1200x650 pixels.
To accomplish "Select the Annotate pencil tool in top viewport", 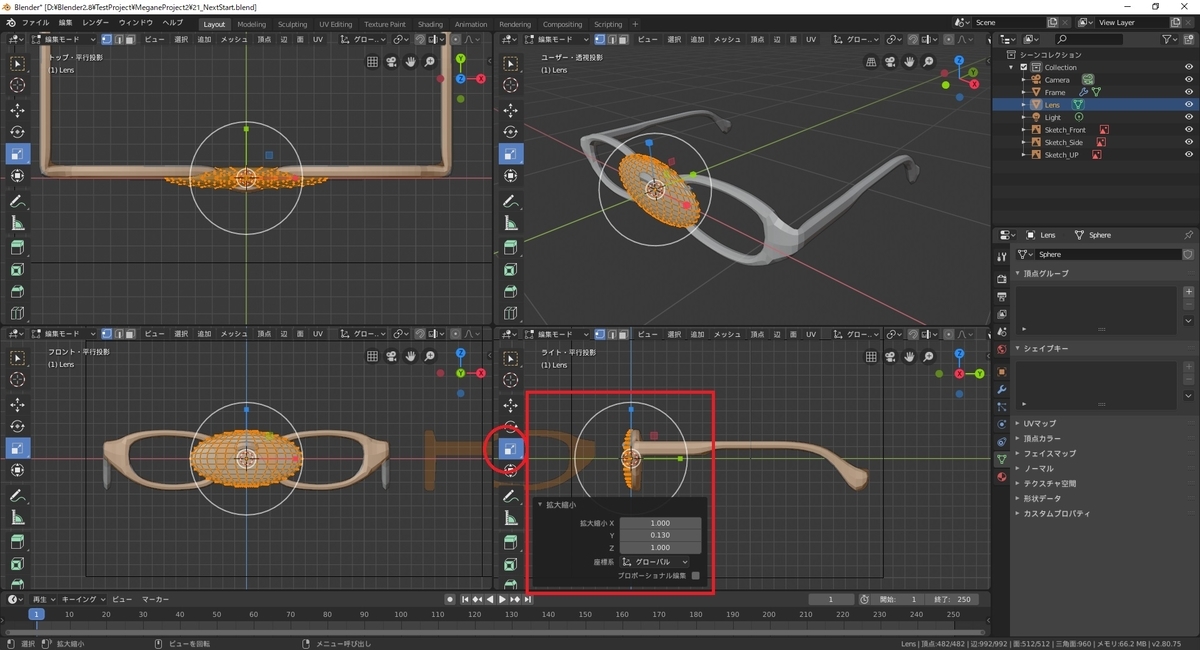I will 18,201.
